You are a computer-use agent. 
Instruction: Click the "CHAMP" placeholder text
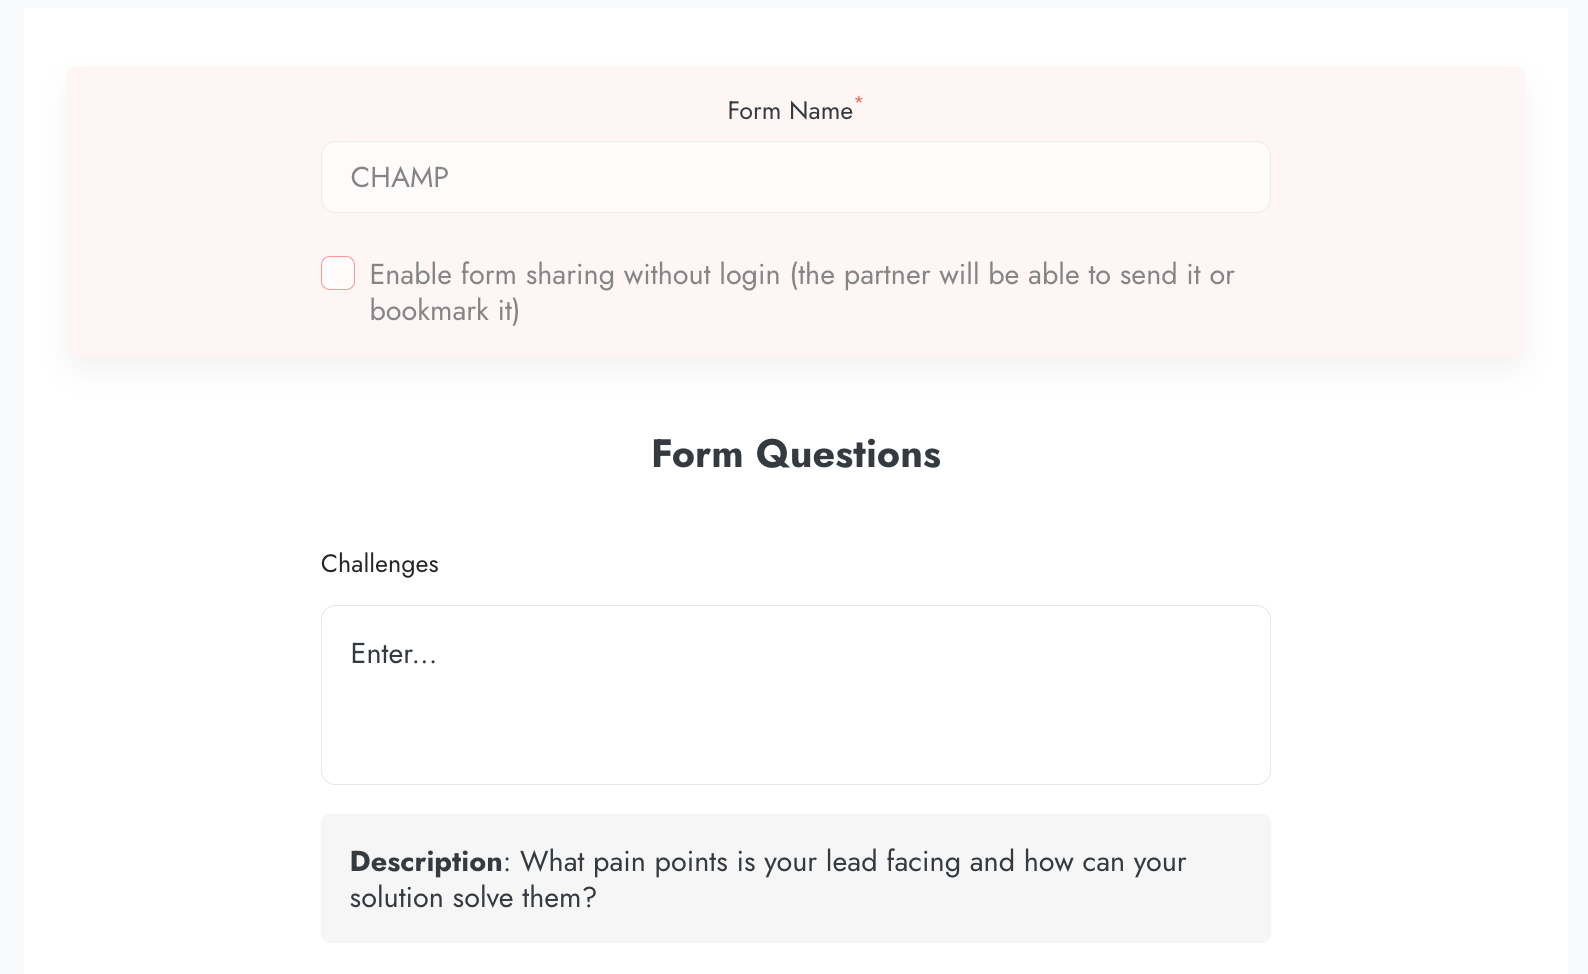(399, 178)
